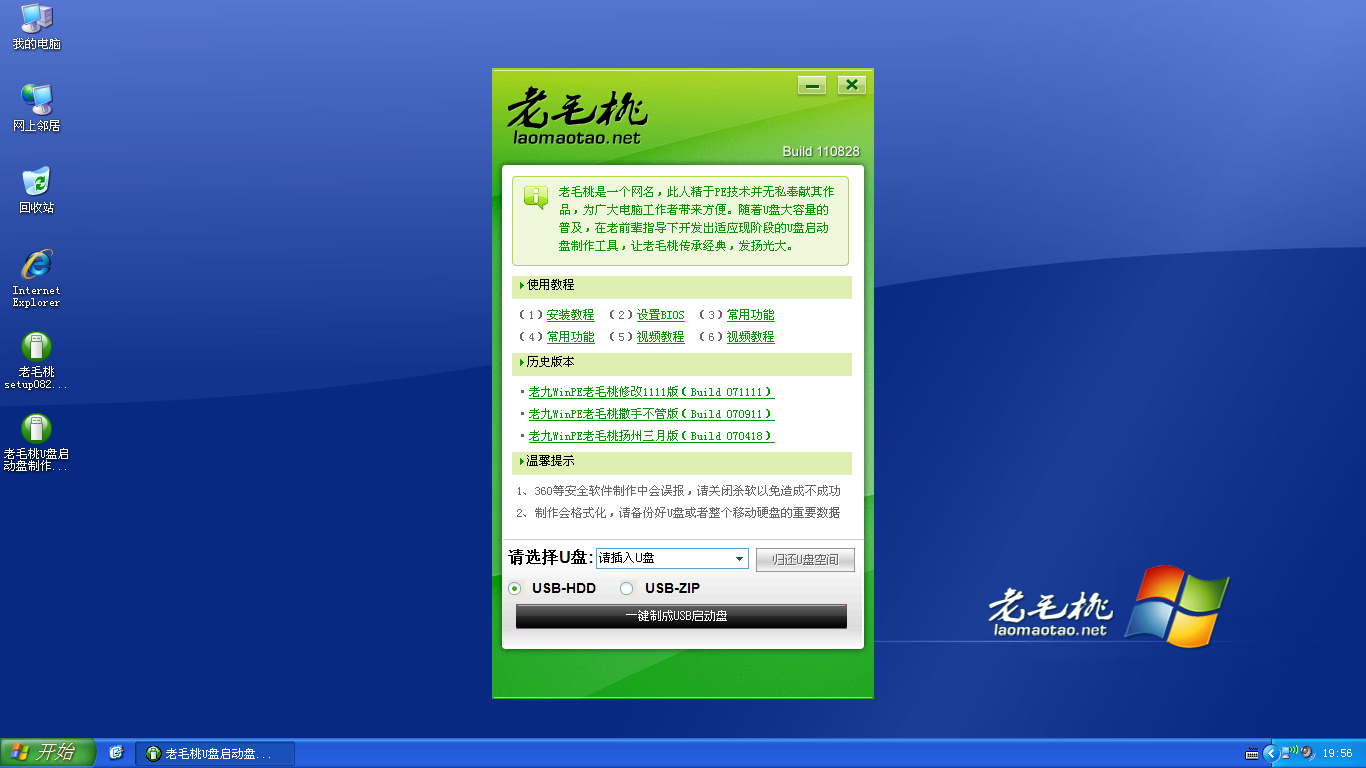Viewport: 1366px width, 768px height.
Task: Click the volume speaker tray icon
Action: pos(1306,753)
